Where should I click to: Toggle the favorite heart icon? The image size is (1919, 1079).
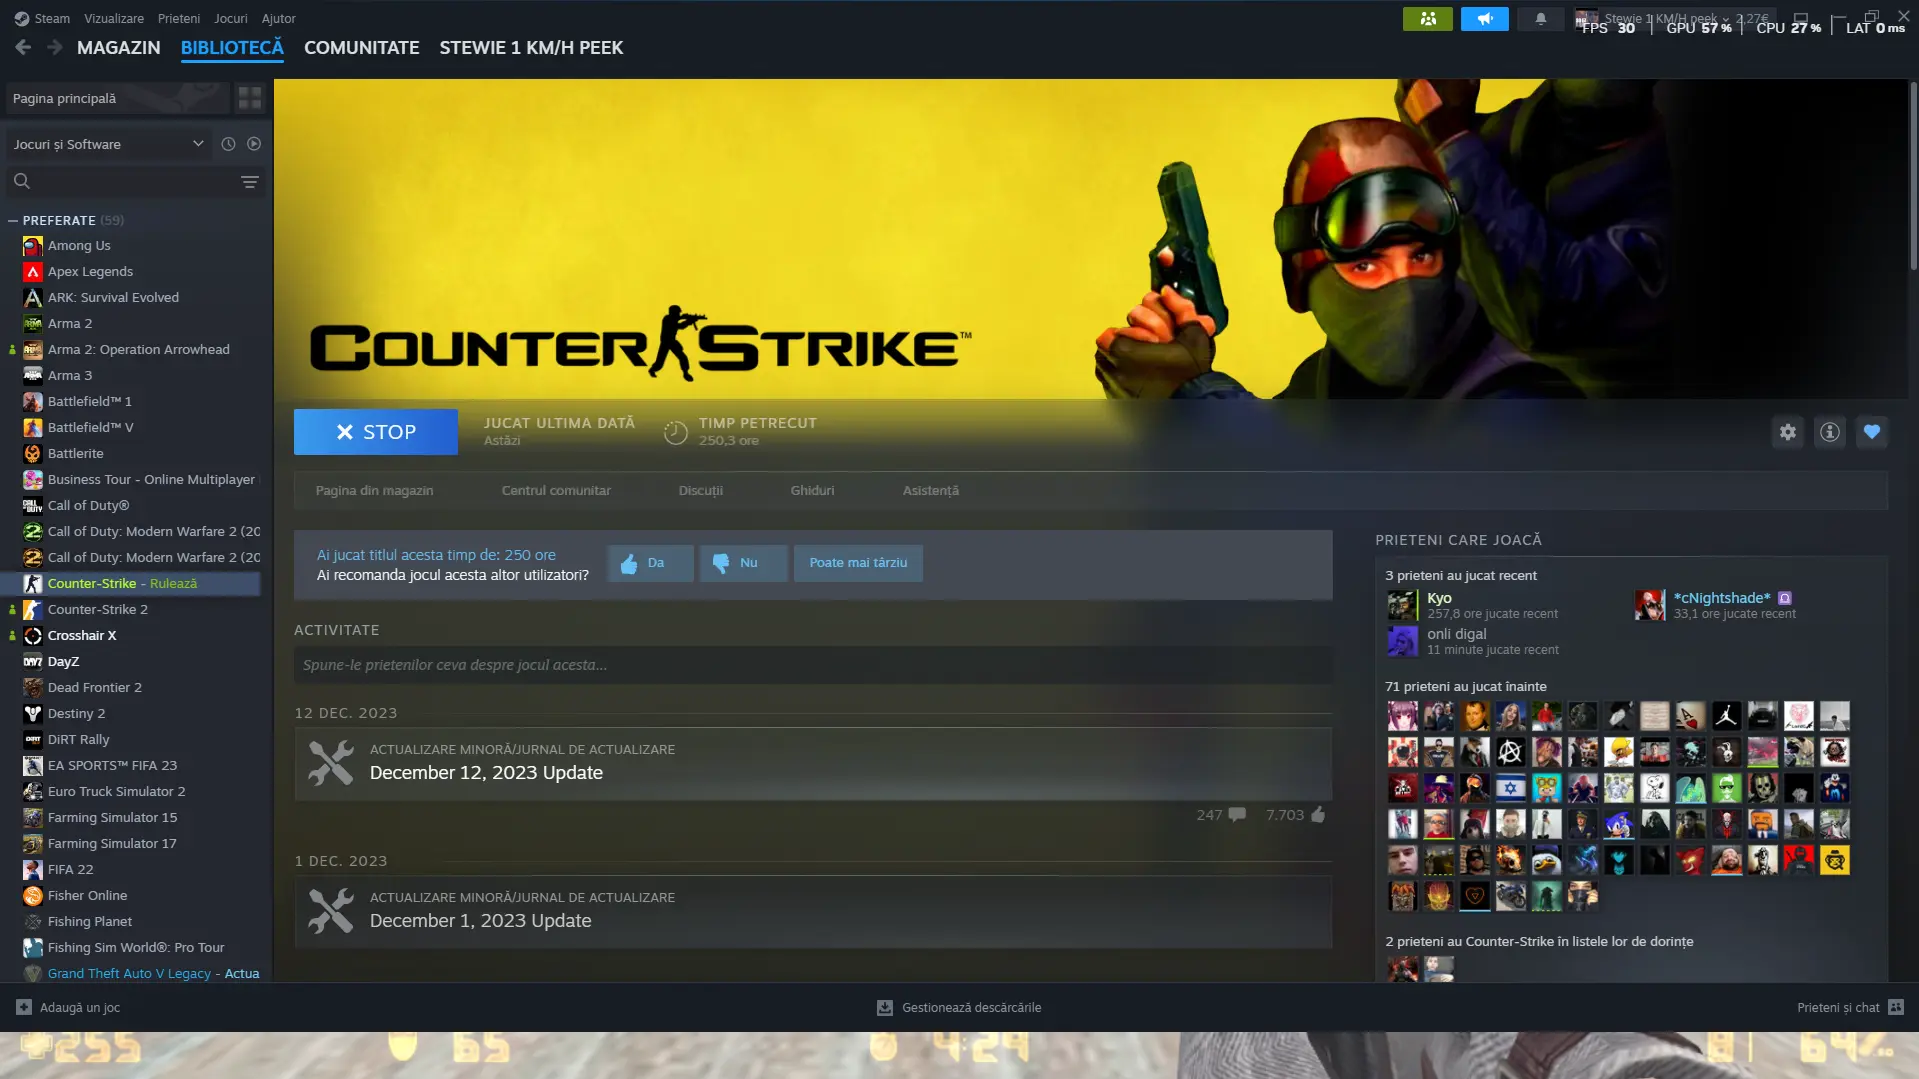click(x=1871, y=432)
